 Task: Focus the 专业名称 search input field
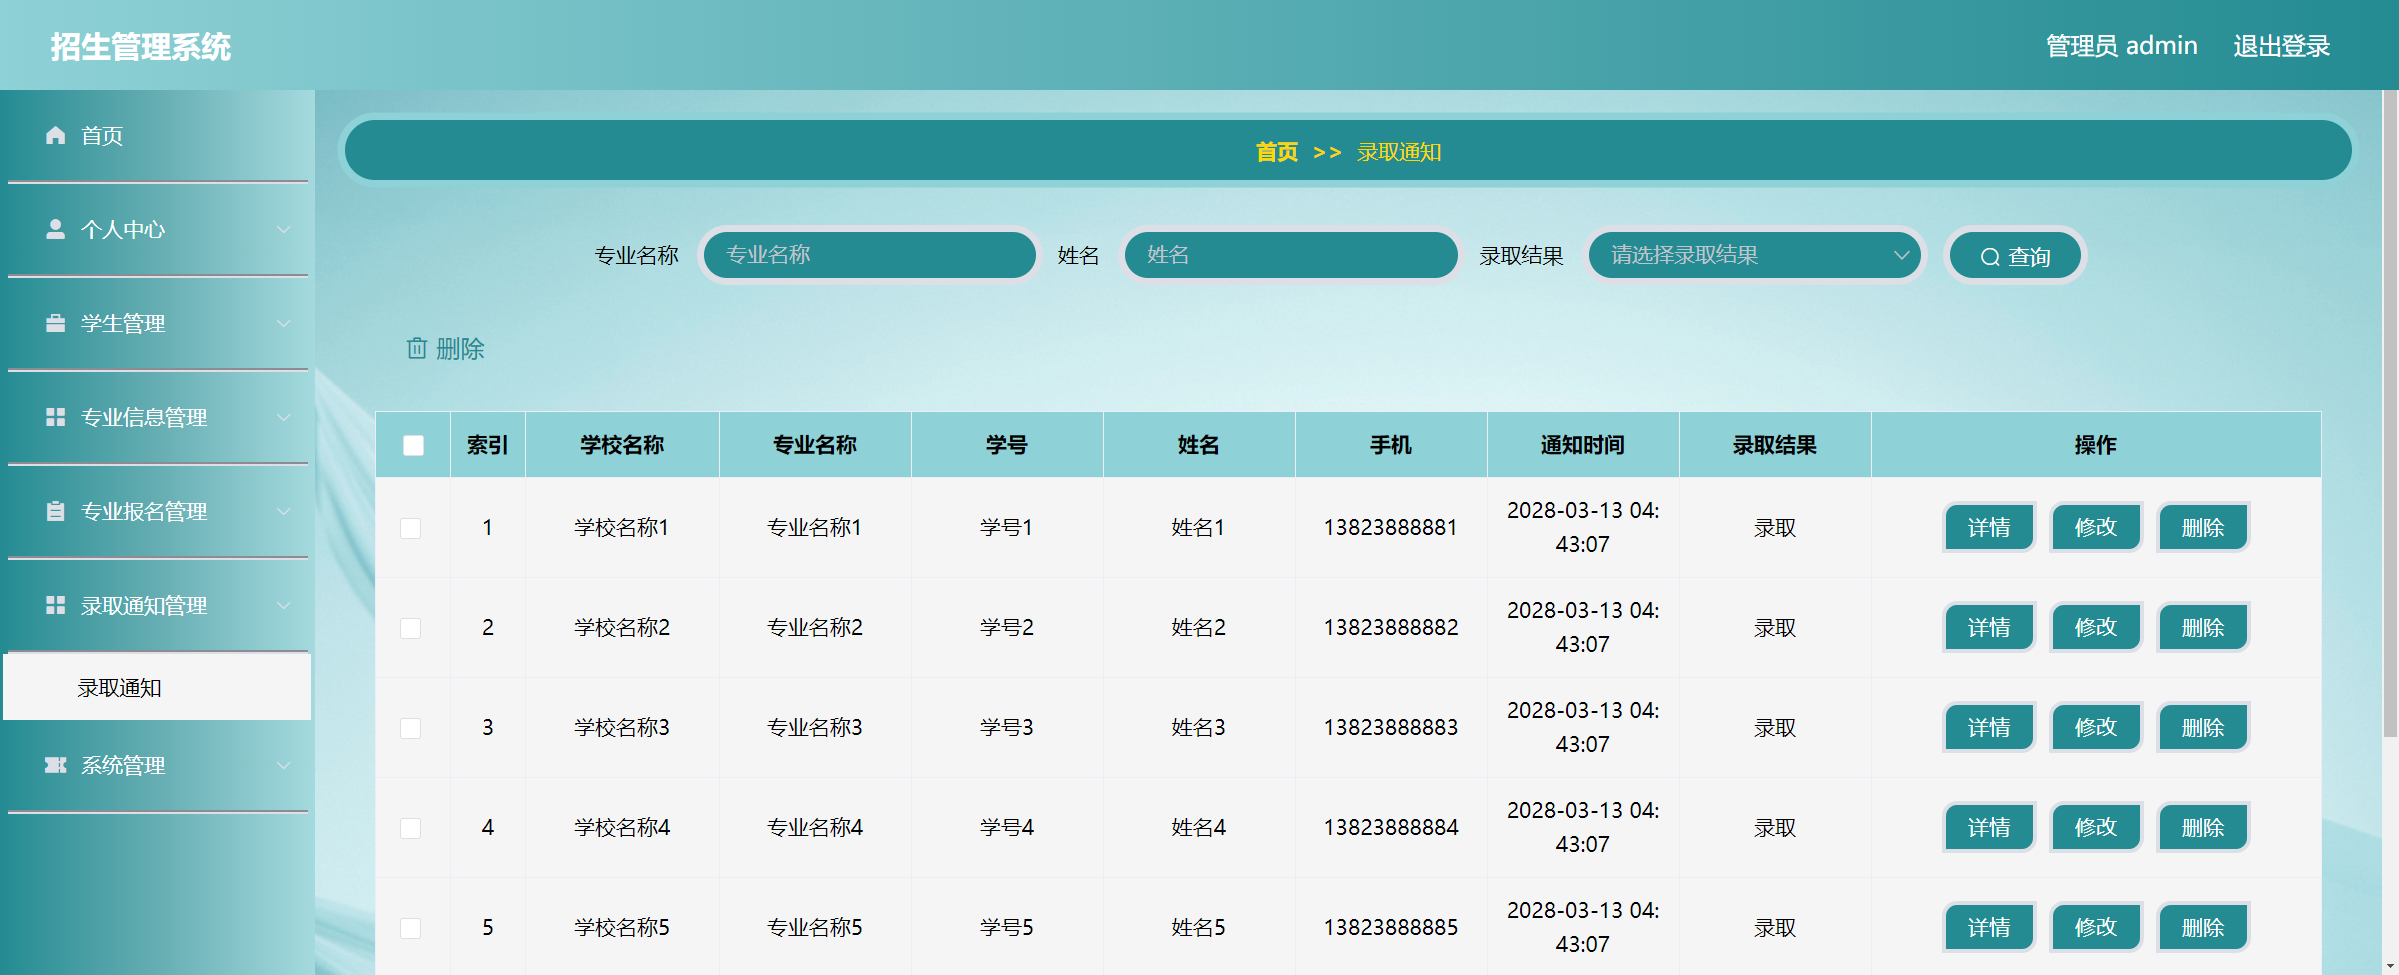coord(870,255)
